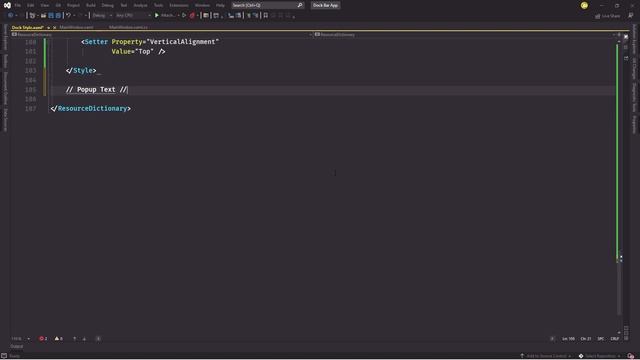The image size is (640, 360).
Task: Click the Dock Bar App solution name button
Action: pos(325,5)
